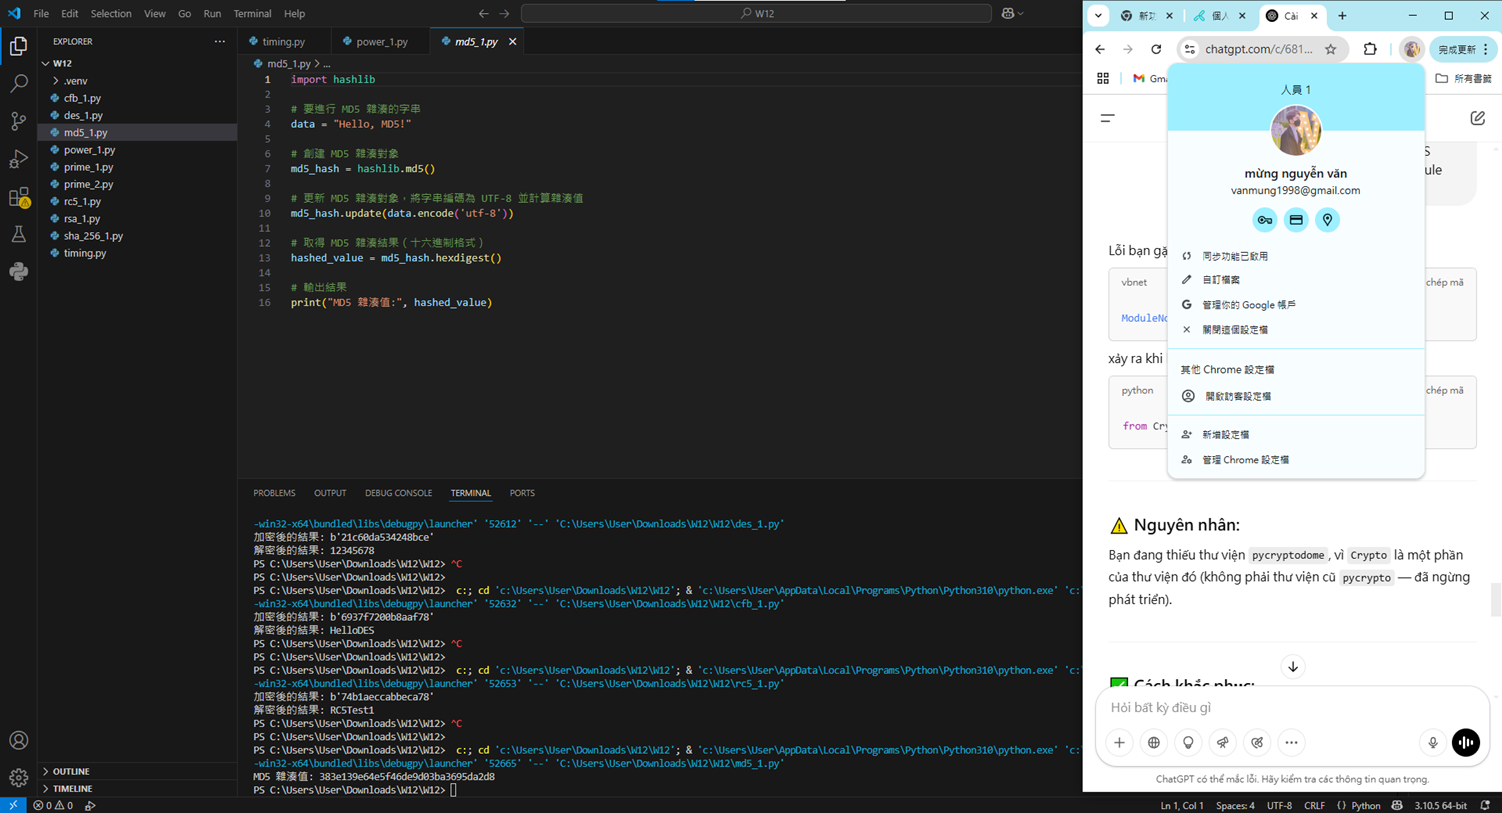1502x813 pixels.
Task: Switch to the power_1.py editor tab
Action: pyautogui.click(x=381, y=42)
